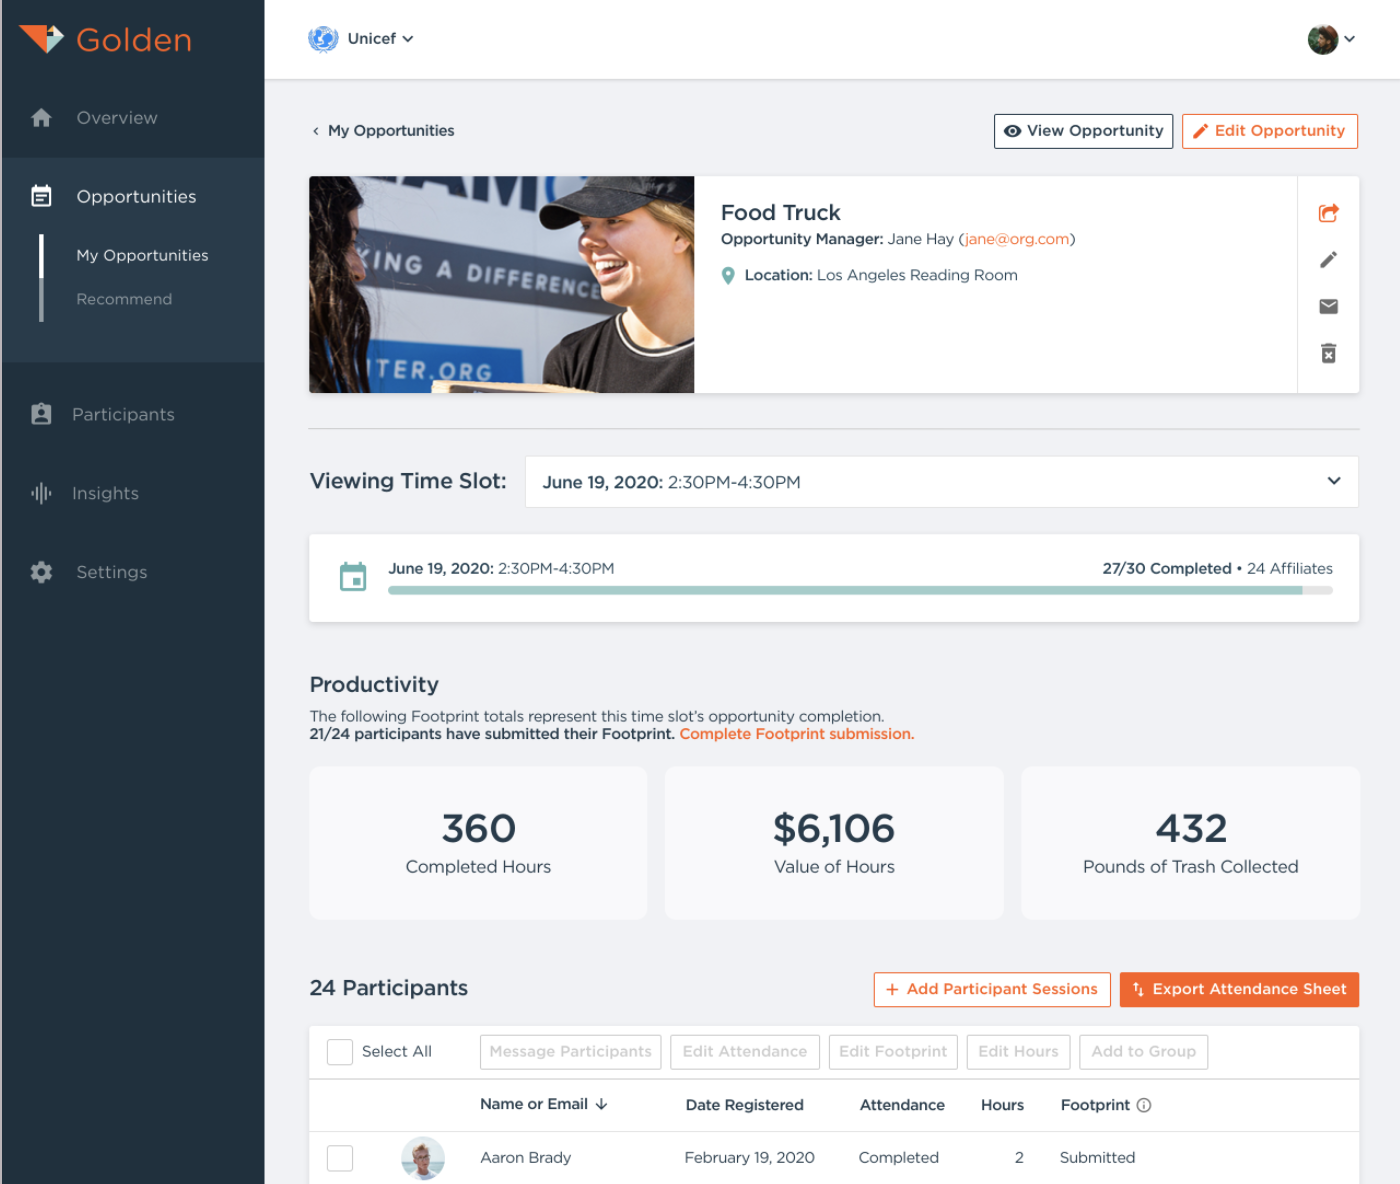This screenshot has height=1184, width=1400.
Task: Check the Select All checkbox
Action: [x=340, y=1052]
